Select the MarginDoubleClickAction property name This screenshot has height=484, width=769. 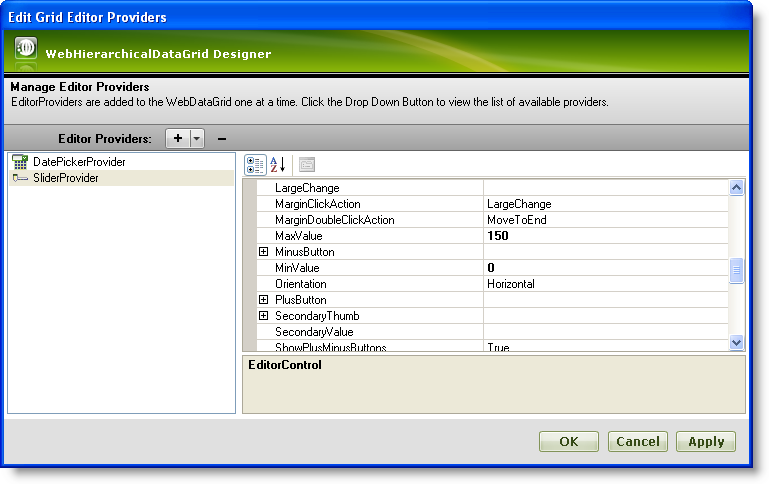[334, 220]
